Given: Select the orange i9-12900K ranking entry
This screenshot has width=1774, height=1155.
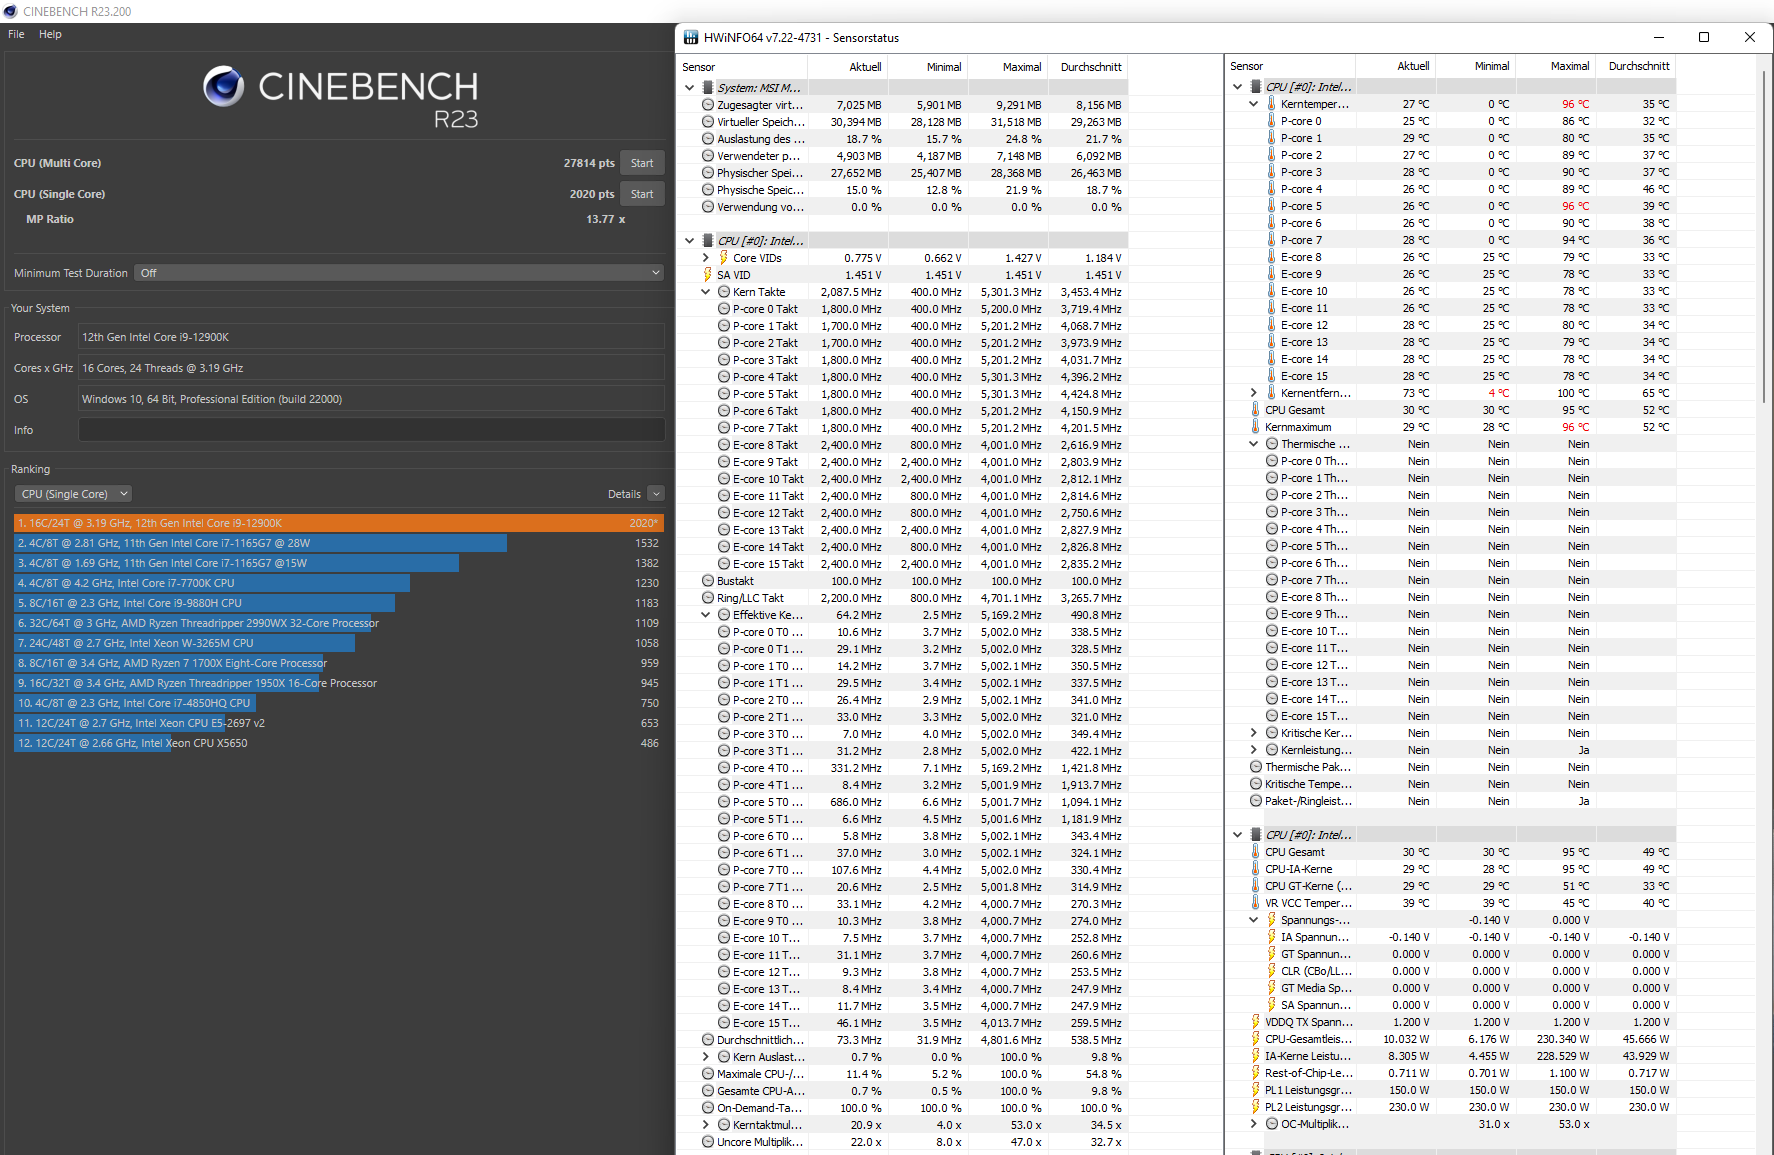Looking at the screenshot, I should 339,523.
